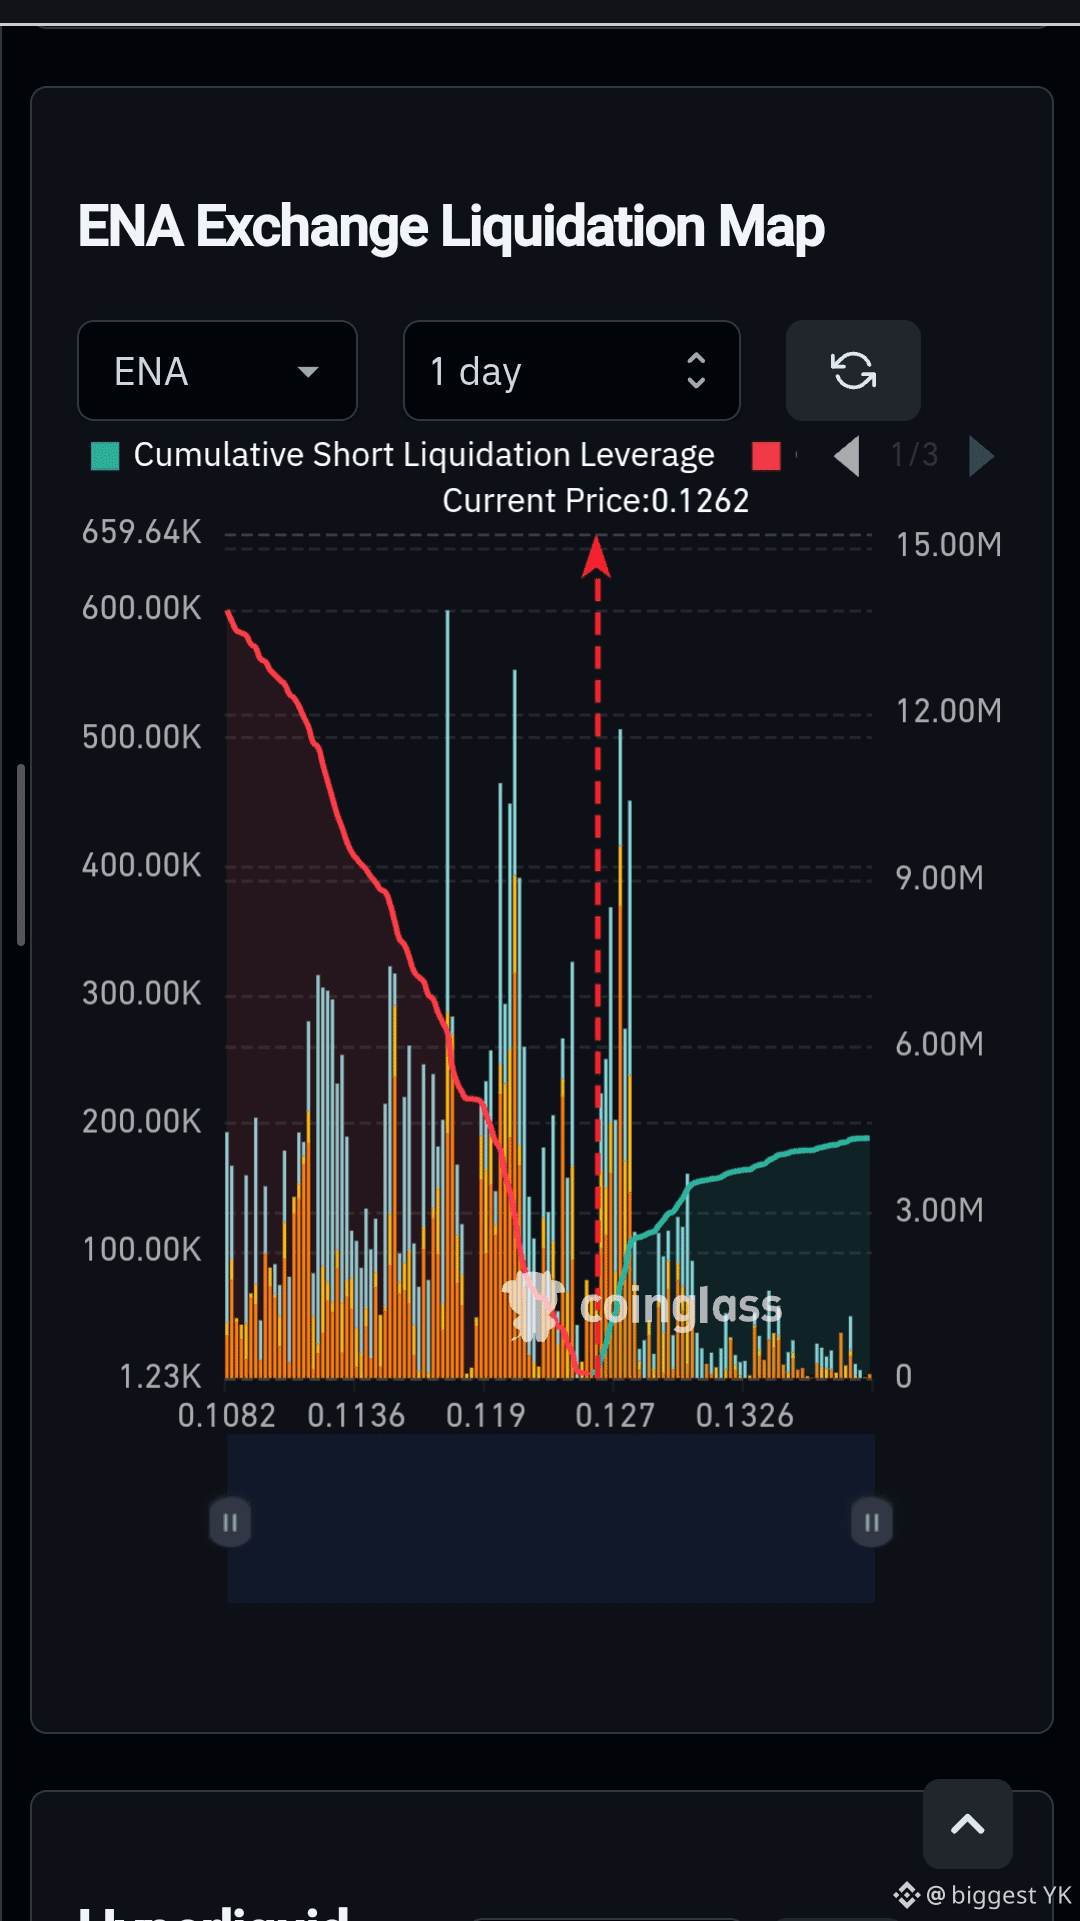Viewport: 1080px width, 1921px height.
Task: Click the 6.00M right axis value
Action: pyautogui.click(x=940, y=1043)
